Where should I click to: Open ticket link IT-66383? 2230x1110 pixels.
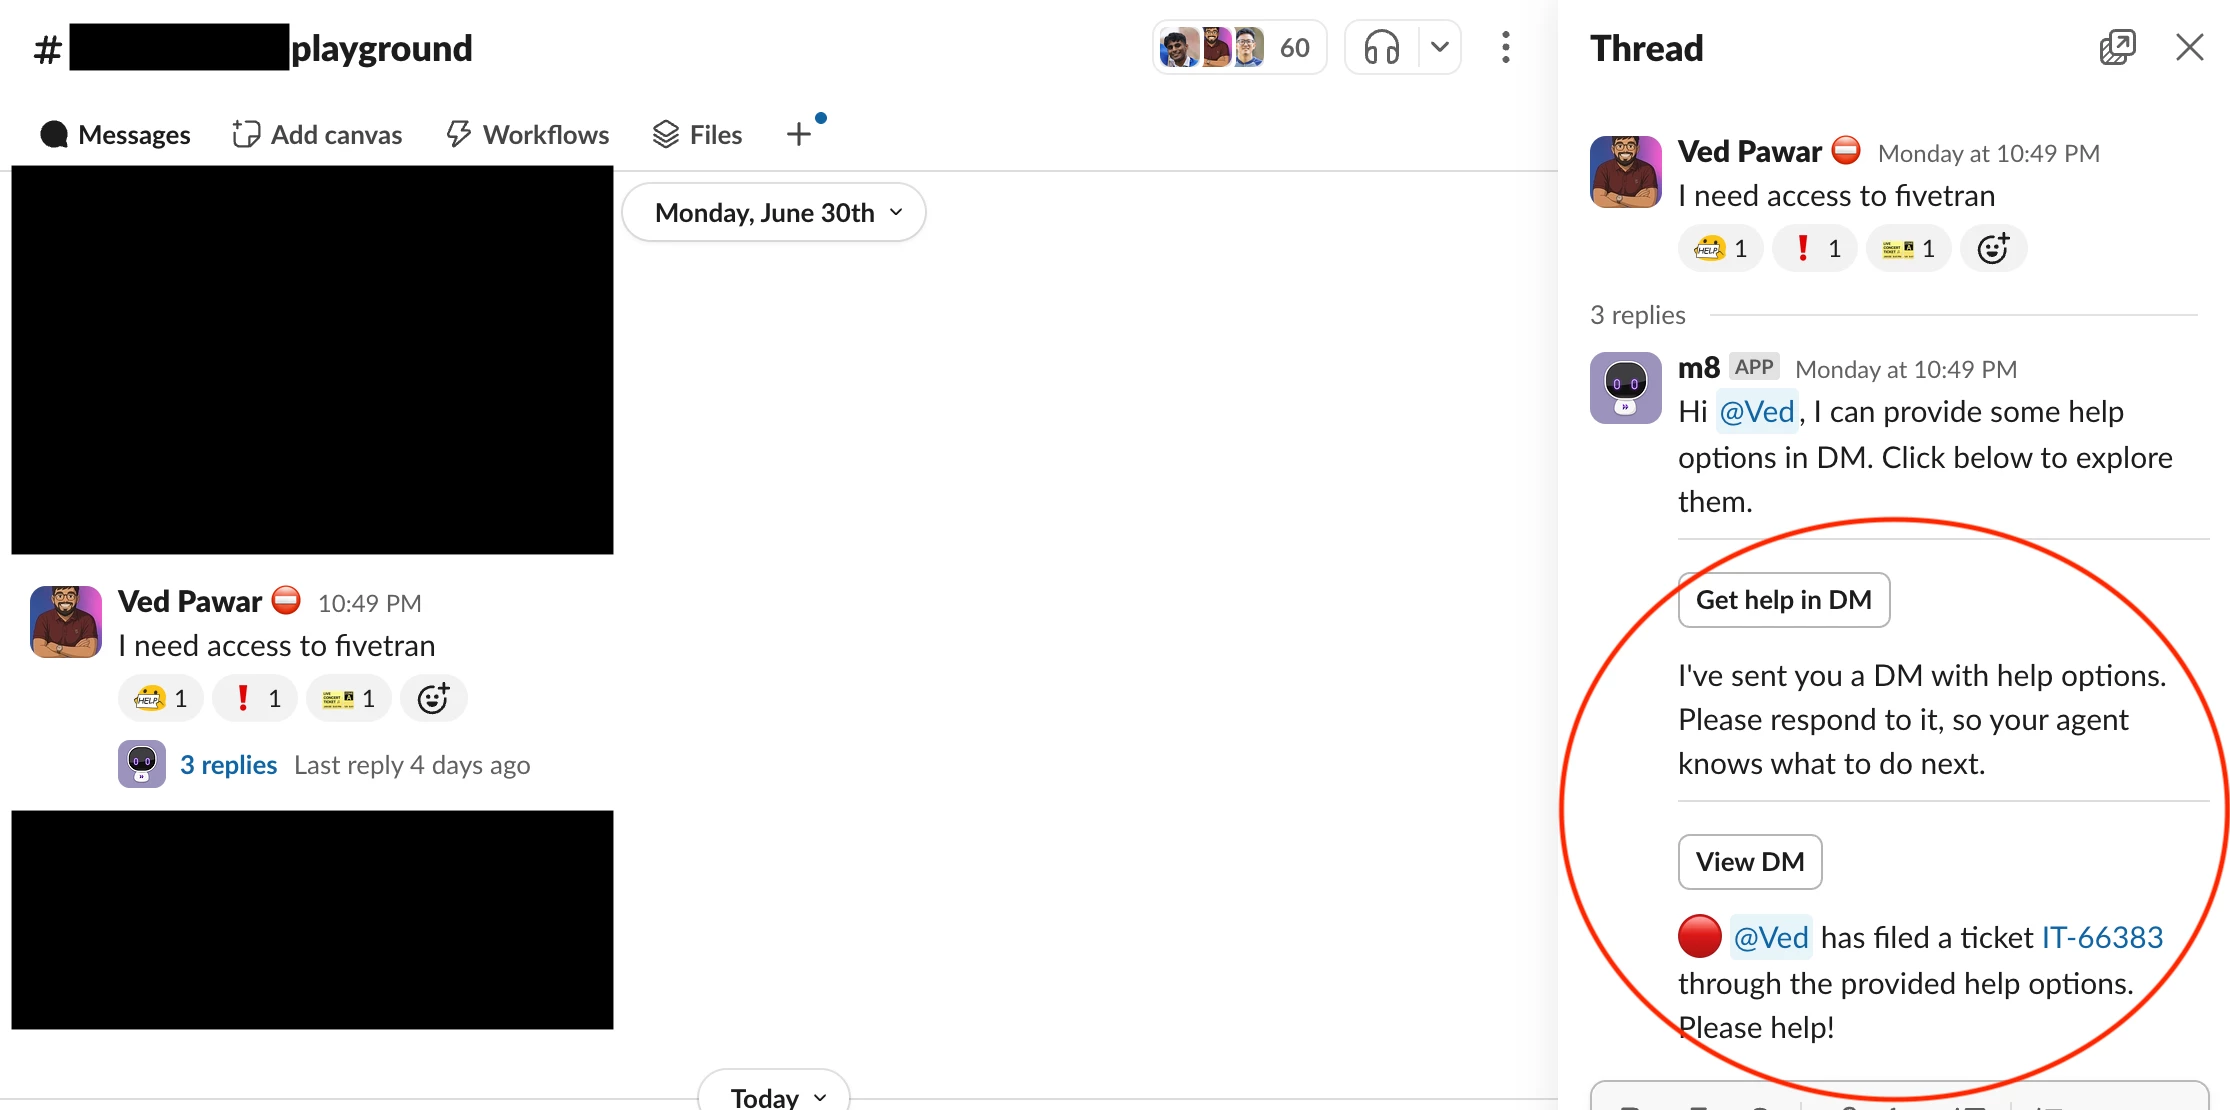2102,938
